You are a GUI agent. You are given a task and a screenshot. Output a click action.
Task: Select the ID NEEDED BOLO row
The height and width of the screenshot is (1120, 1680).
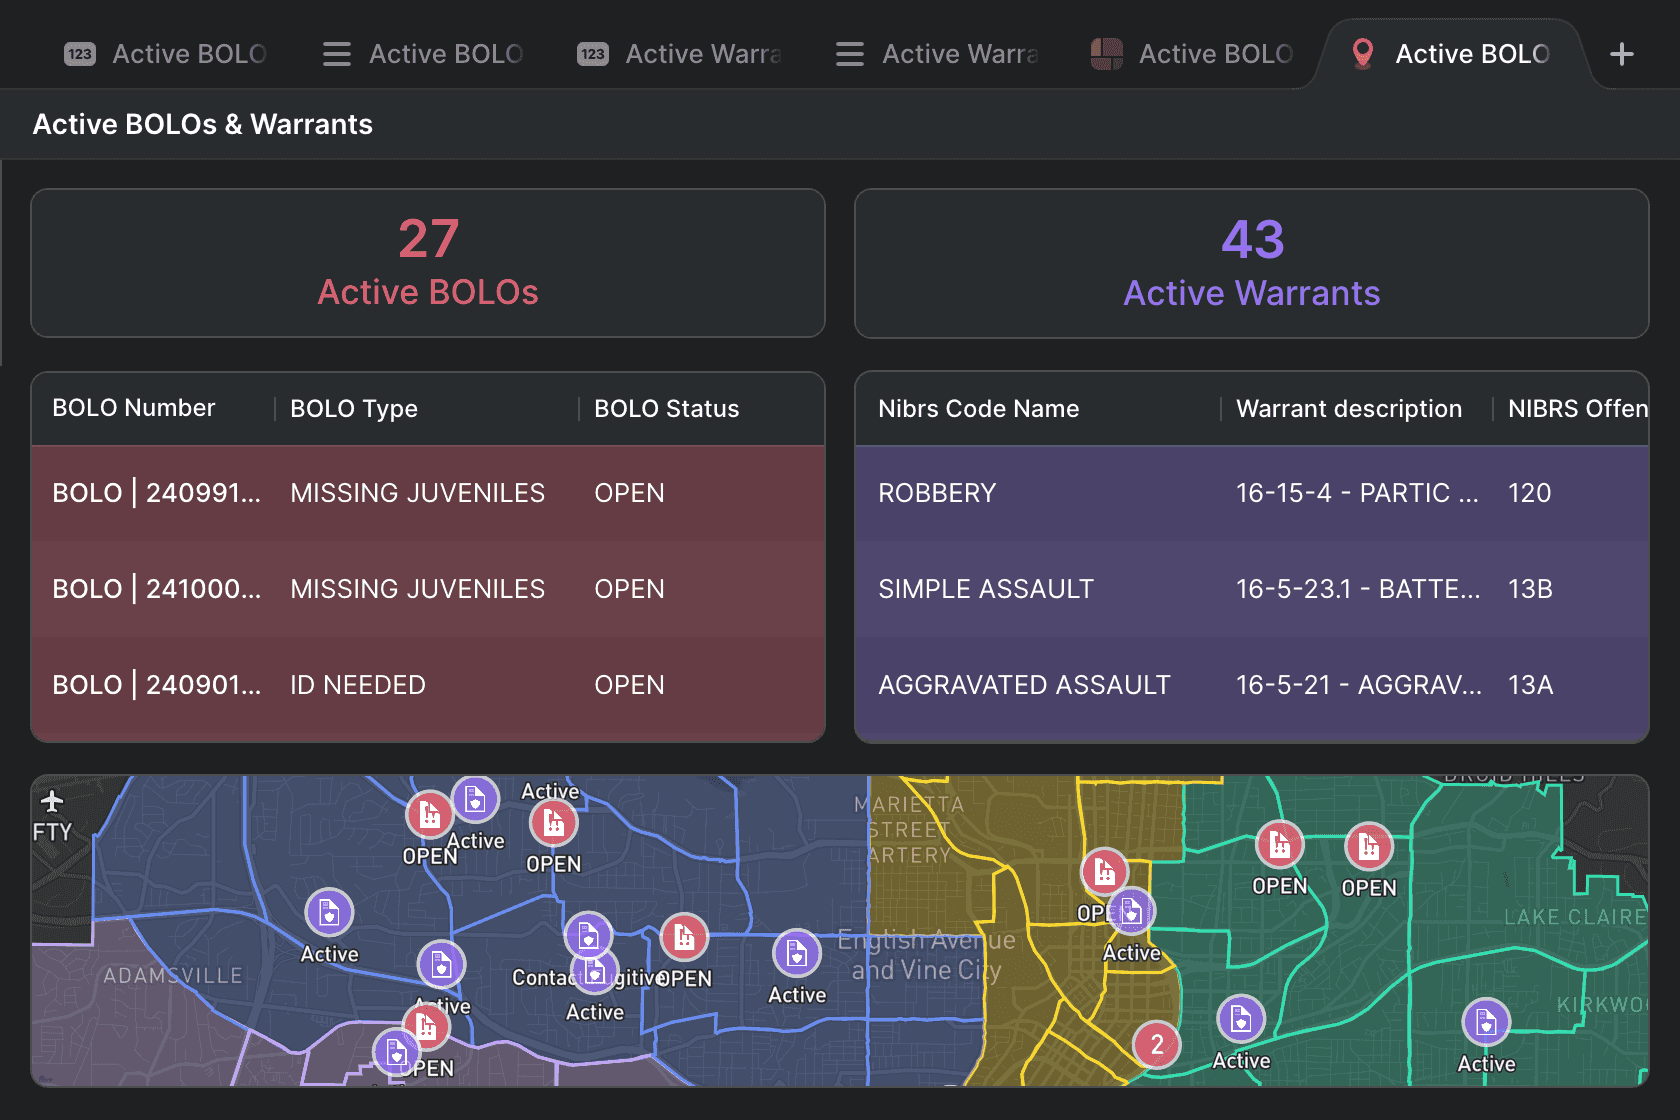428,685
